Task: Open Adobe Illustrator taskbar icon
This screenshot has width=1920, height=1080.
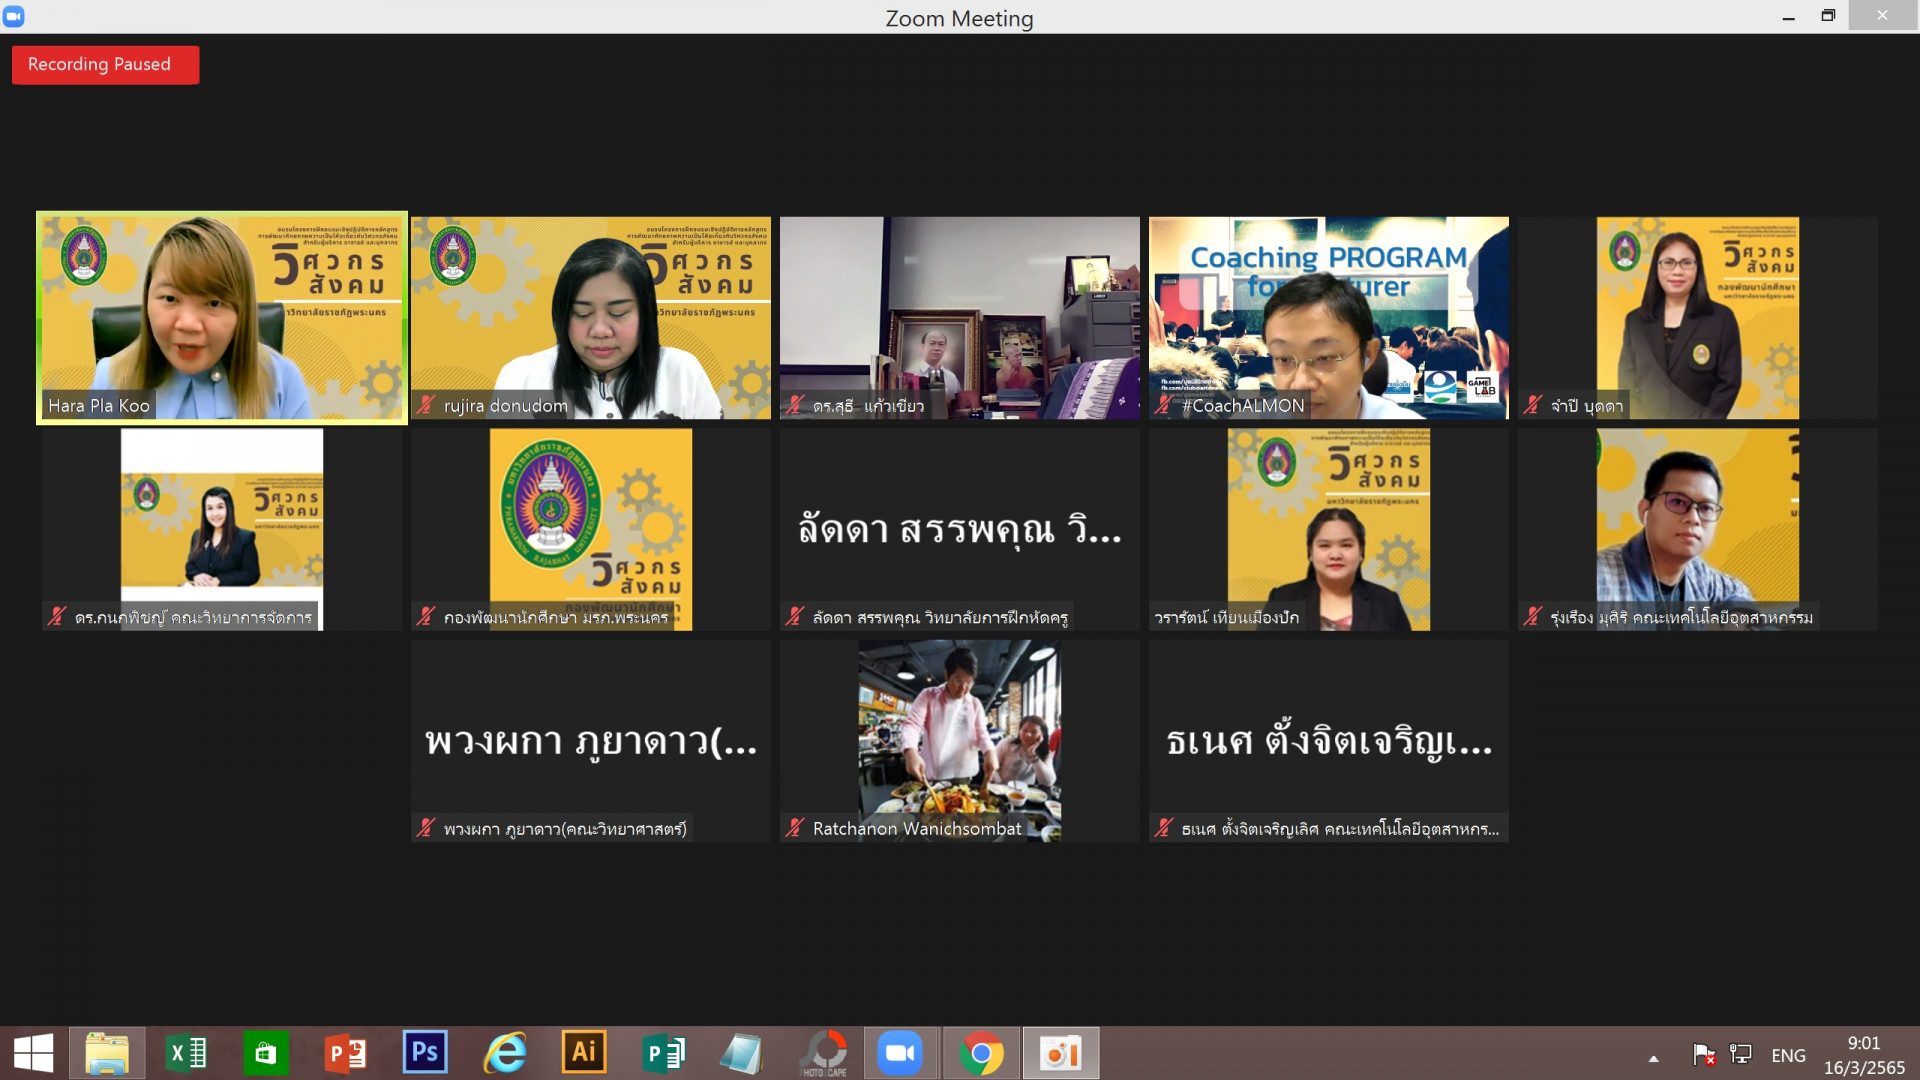Action: click(584, 1053)
